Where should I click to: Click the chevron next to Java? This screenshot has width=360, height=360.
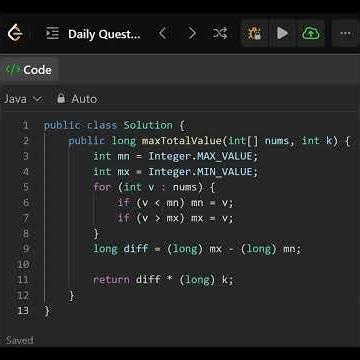click(x=38, y=99)
